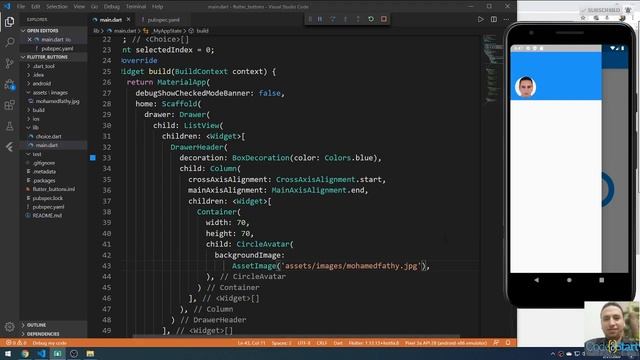640x360 pixels.
Task: Open the Test flask view
Action: point(9,126)
